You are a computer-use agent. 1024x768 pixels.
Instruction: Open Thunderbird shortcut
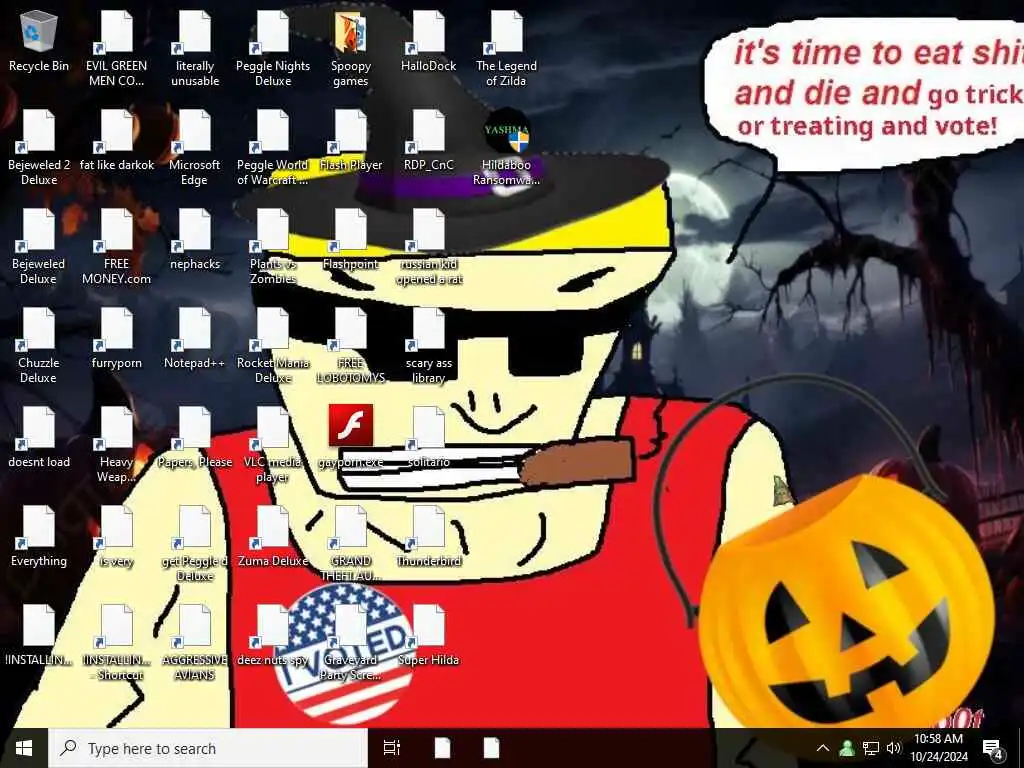[x=428, y=537]
